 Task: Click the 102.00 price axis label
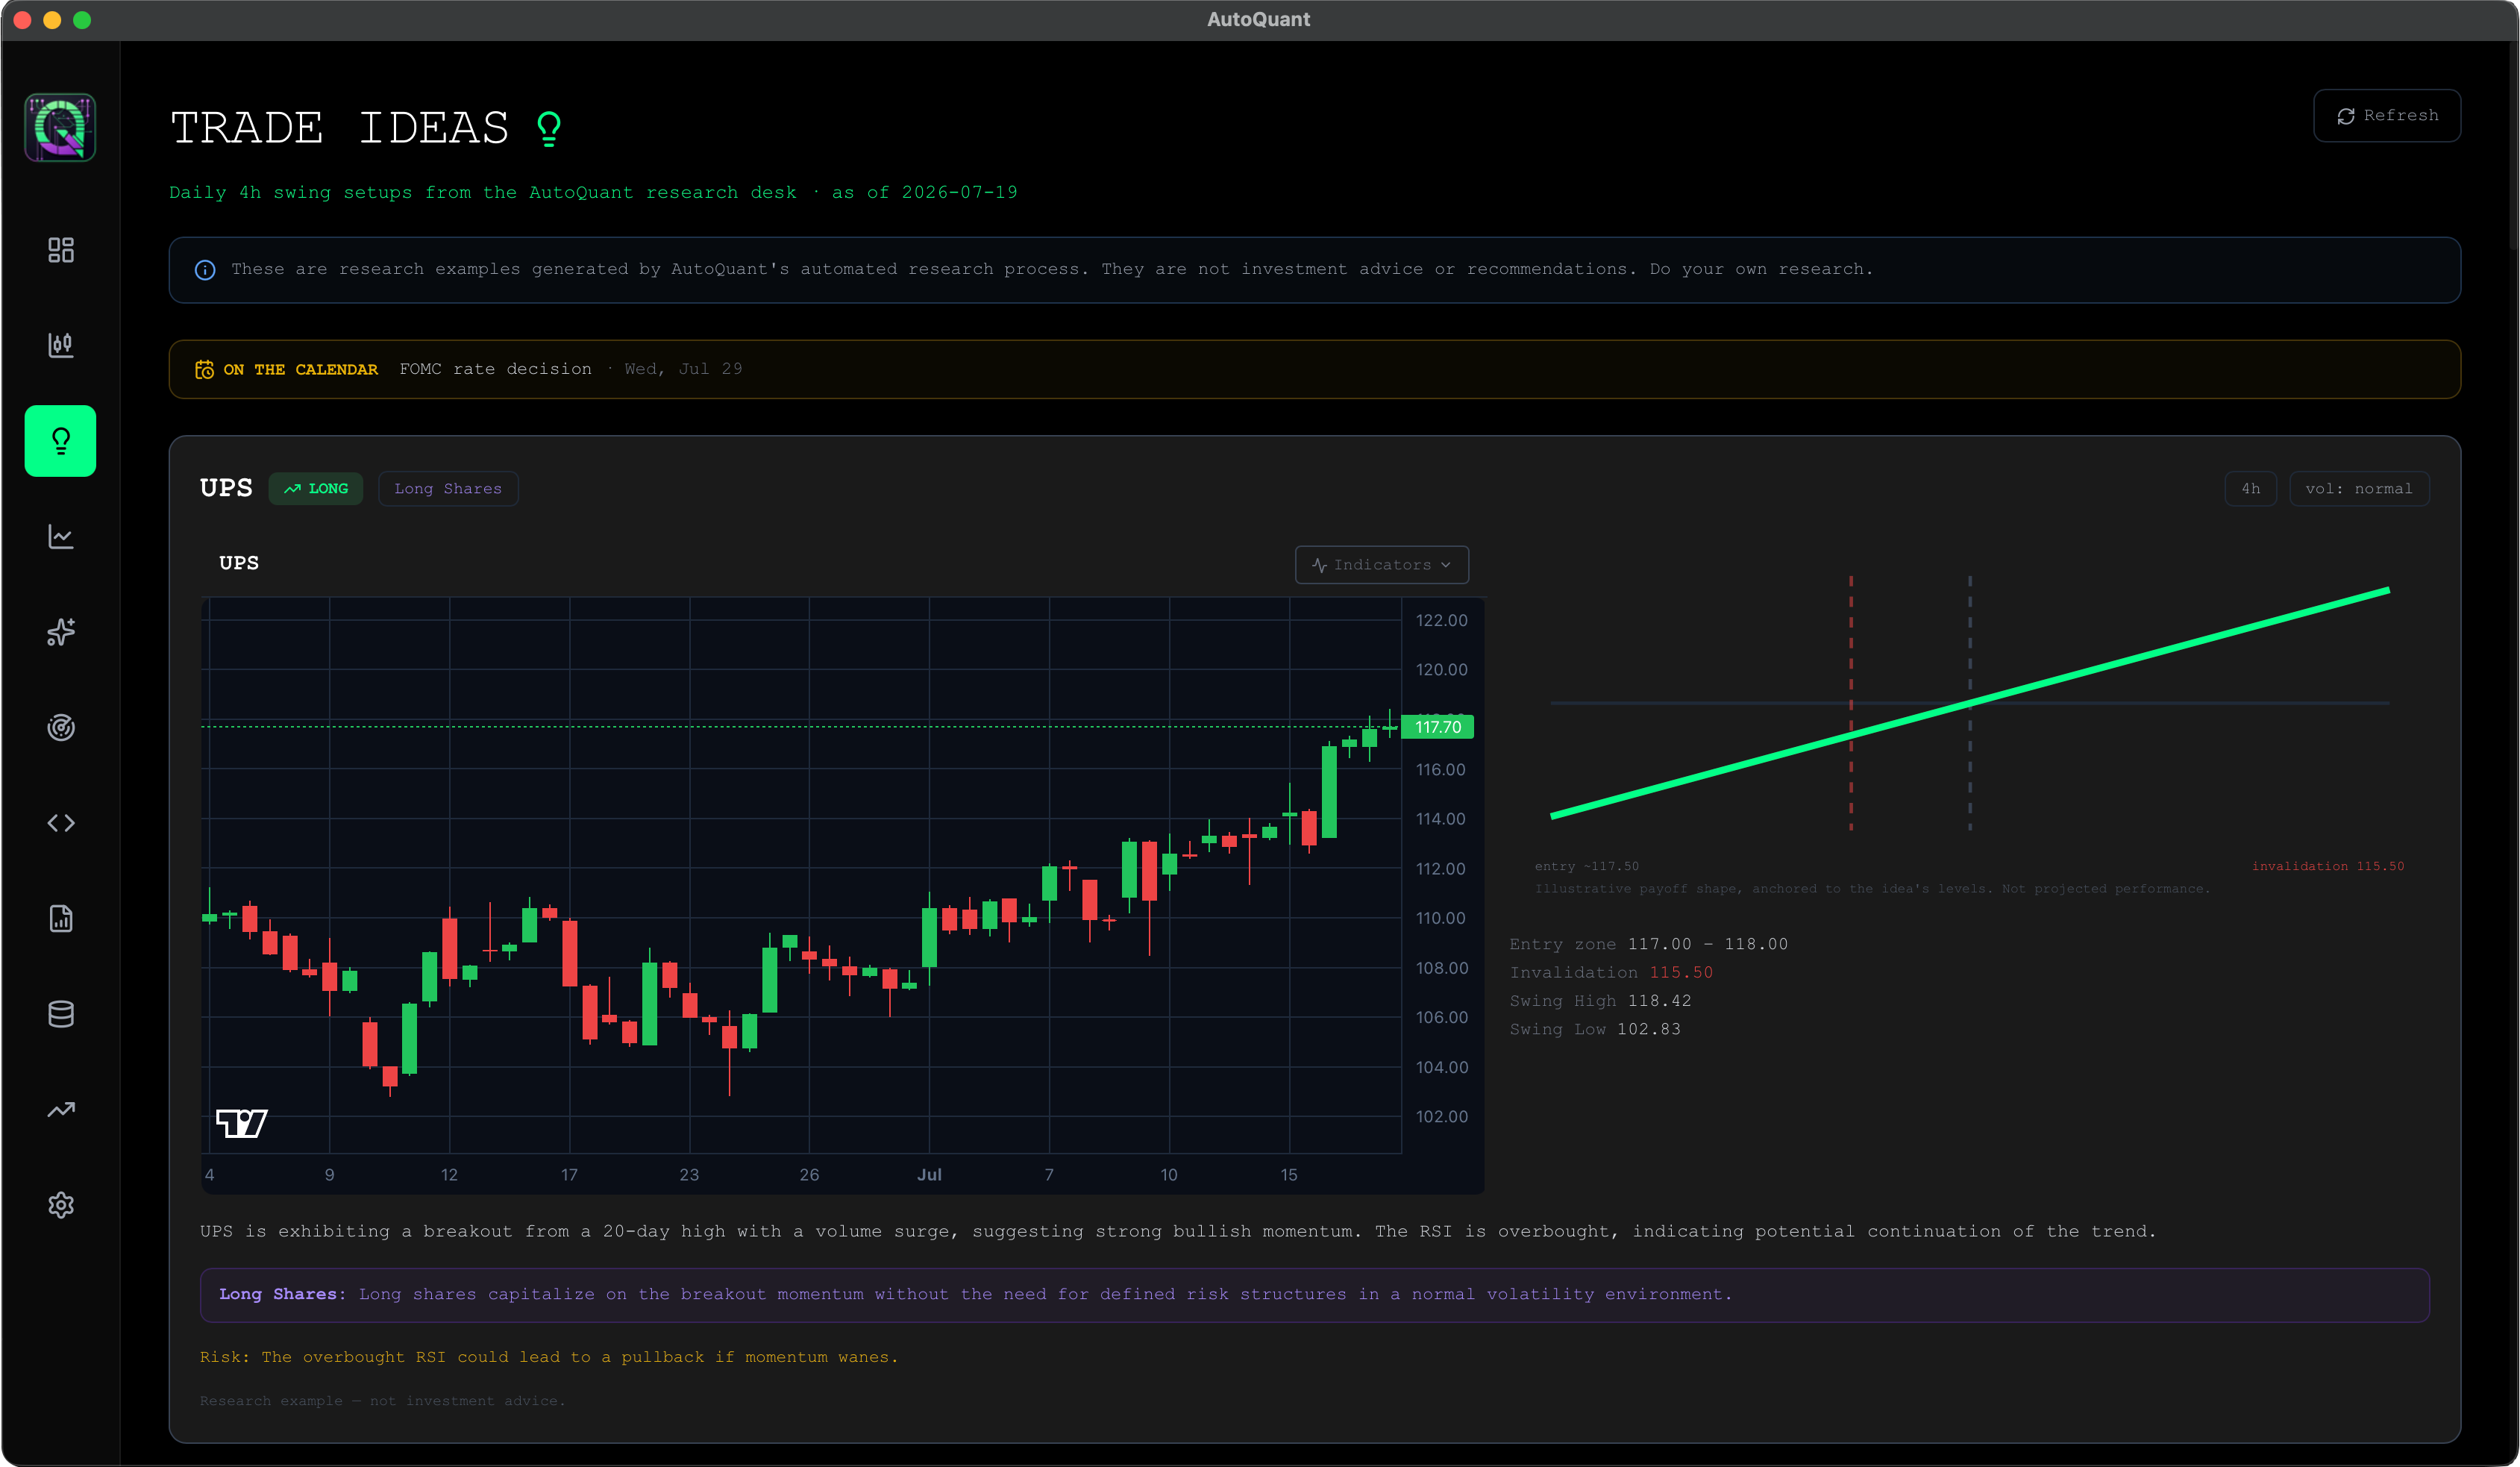point(1442,1116)
